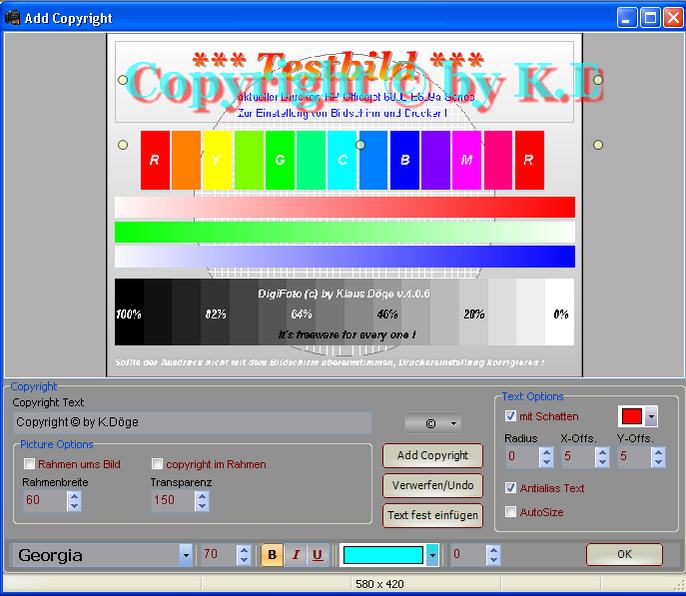Screen dimensions: 686x596
Task: Click the copyright watermark text on preview
Action: (x=367, y=84)
